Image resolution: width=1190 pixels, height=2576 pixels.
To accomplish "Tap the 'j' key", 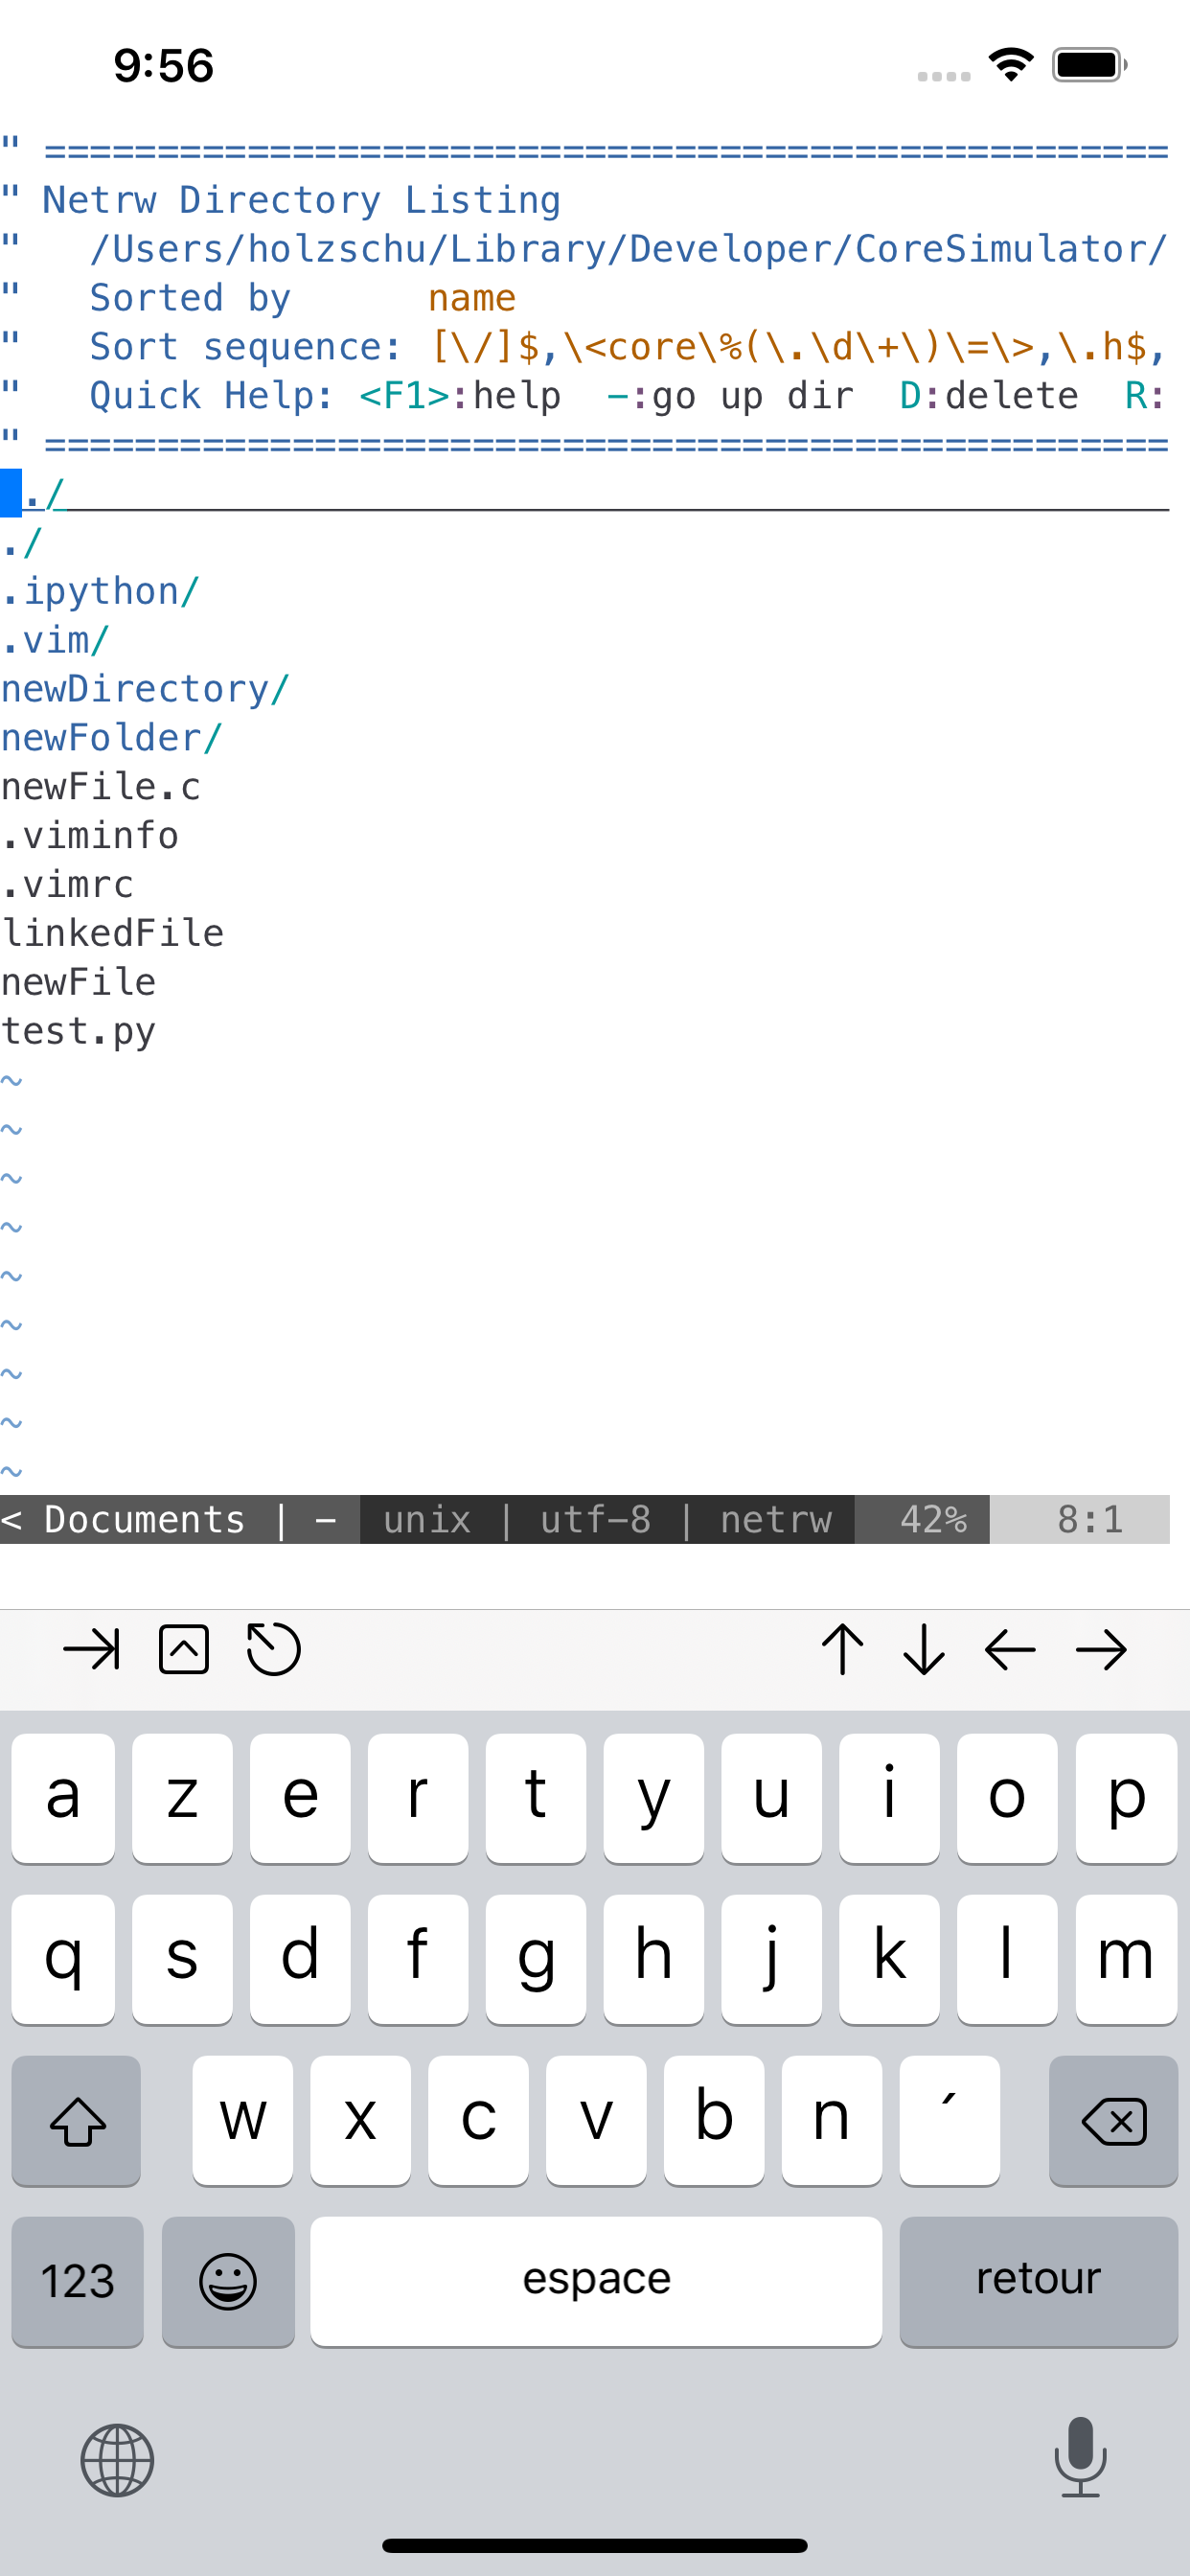I will (771, 1959).
